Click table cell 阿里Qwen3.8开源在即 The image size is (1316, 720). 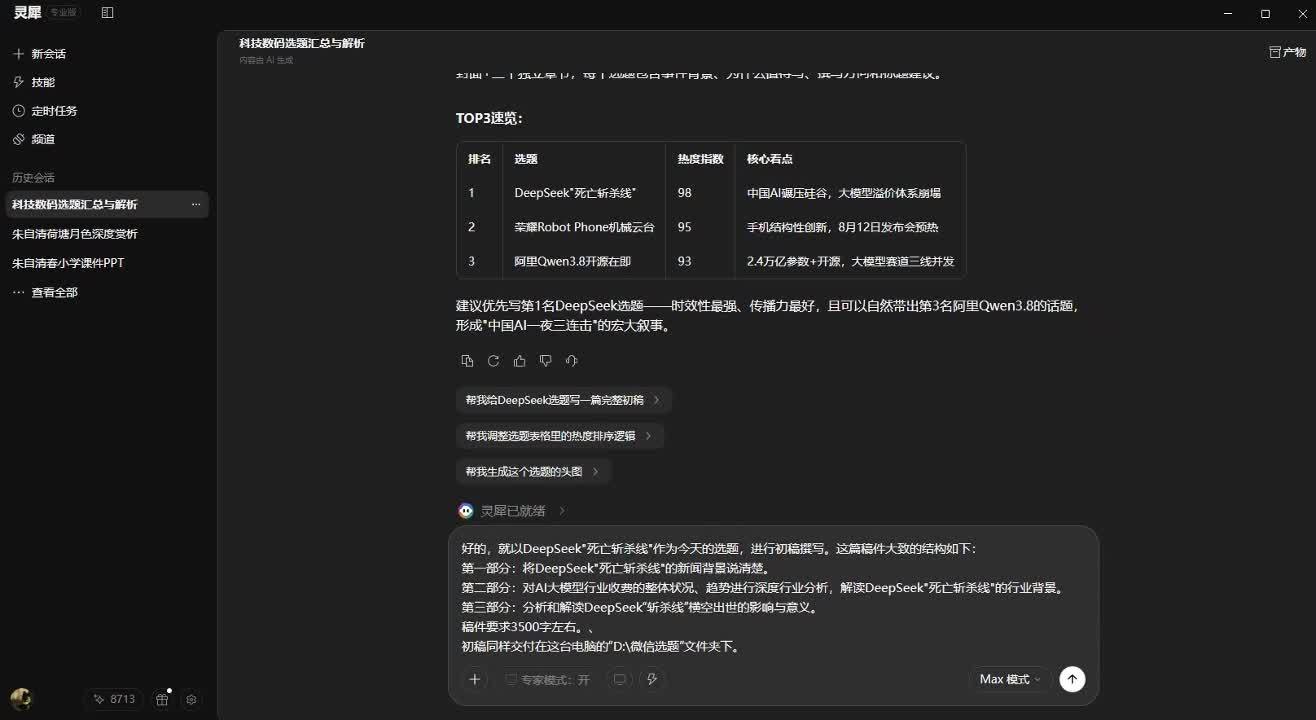coord(573,261)
